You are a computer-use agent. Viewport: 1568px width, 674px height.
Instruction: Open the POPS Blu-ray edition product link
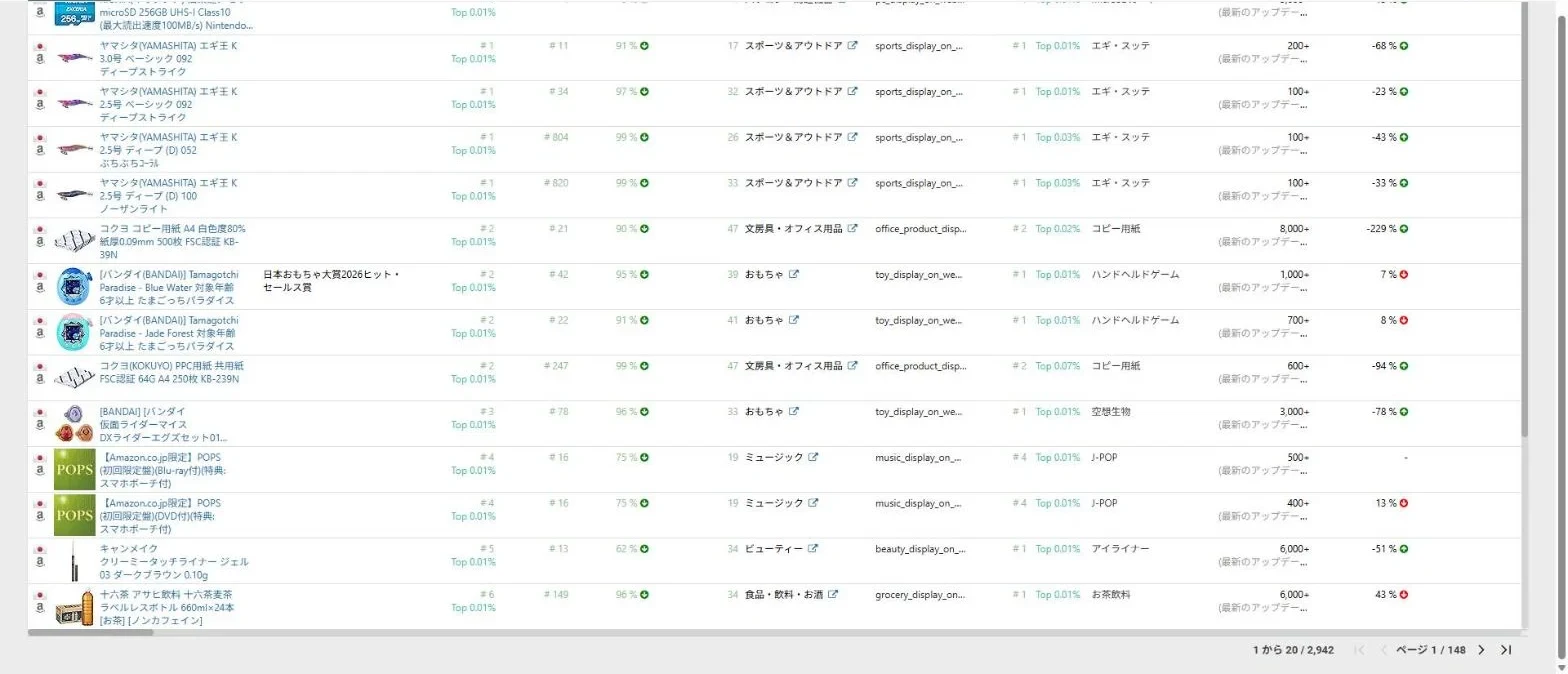(166, 470)
